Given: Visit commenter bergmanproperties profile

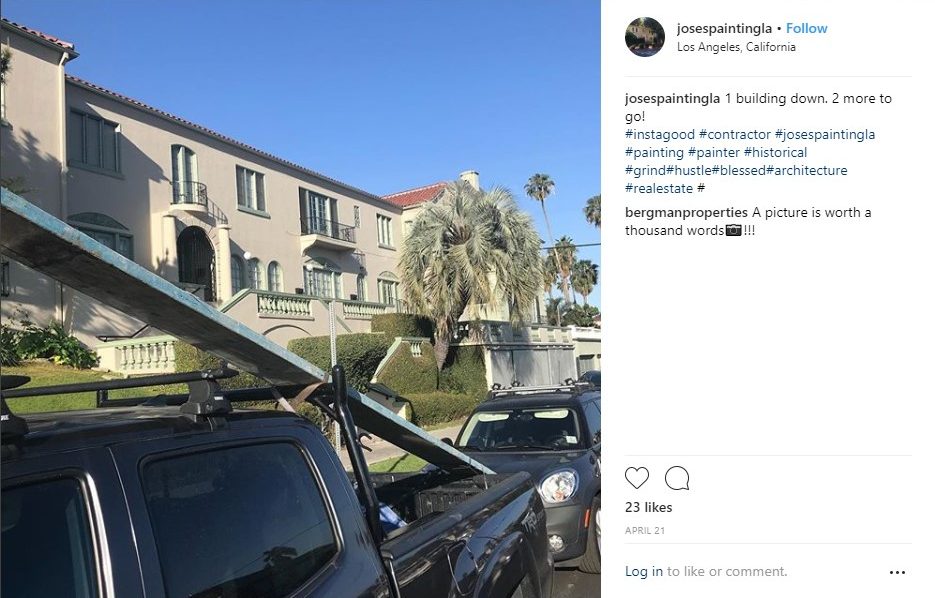Looking at the screenshot, I should click(686, 212).
